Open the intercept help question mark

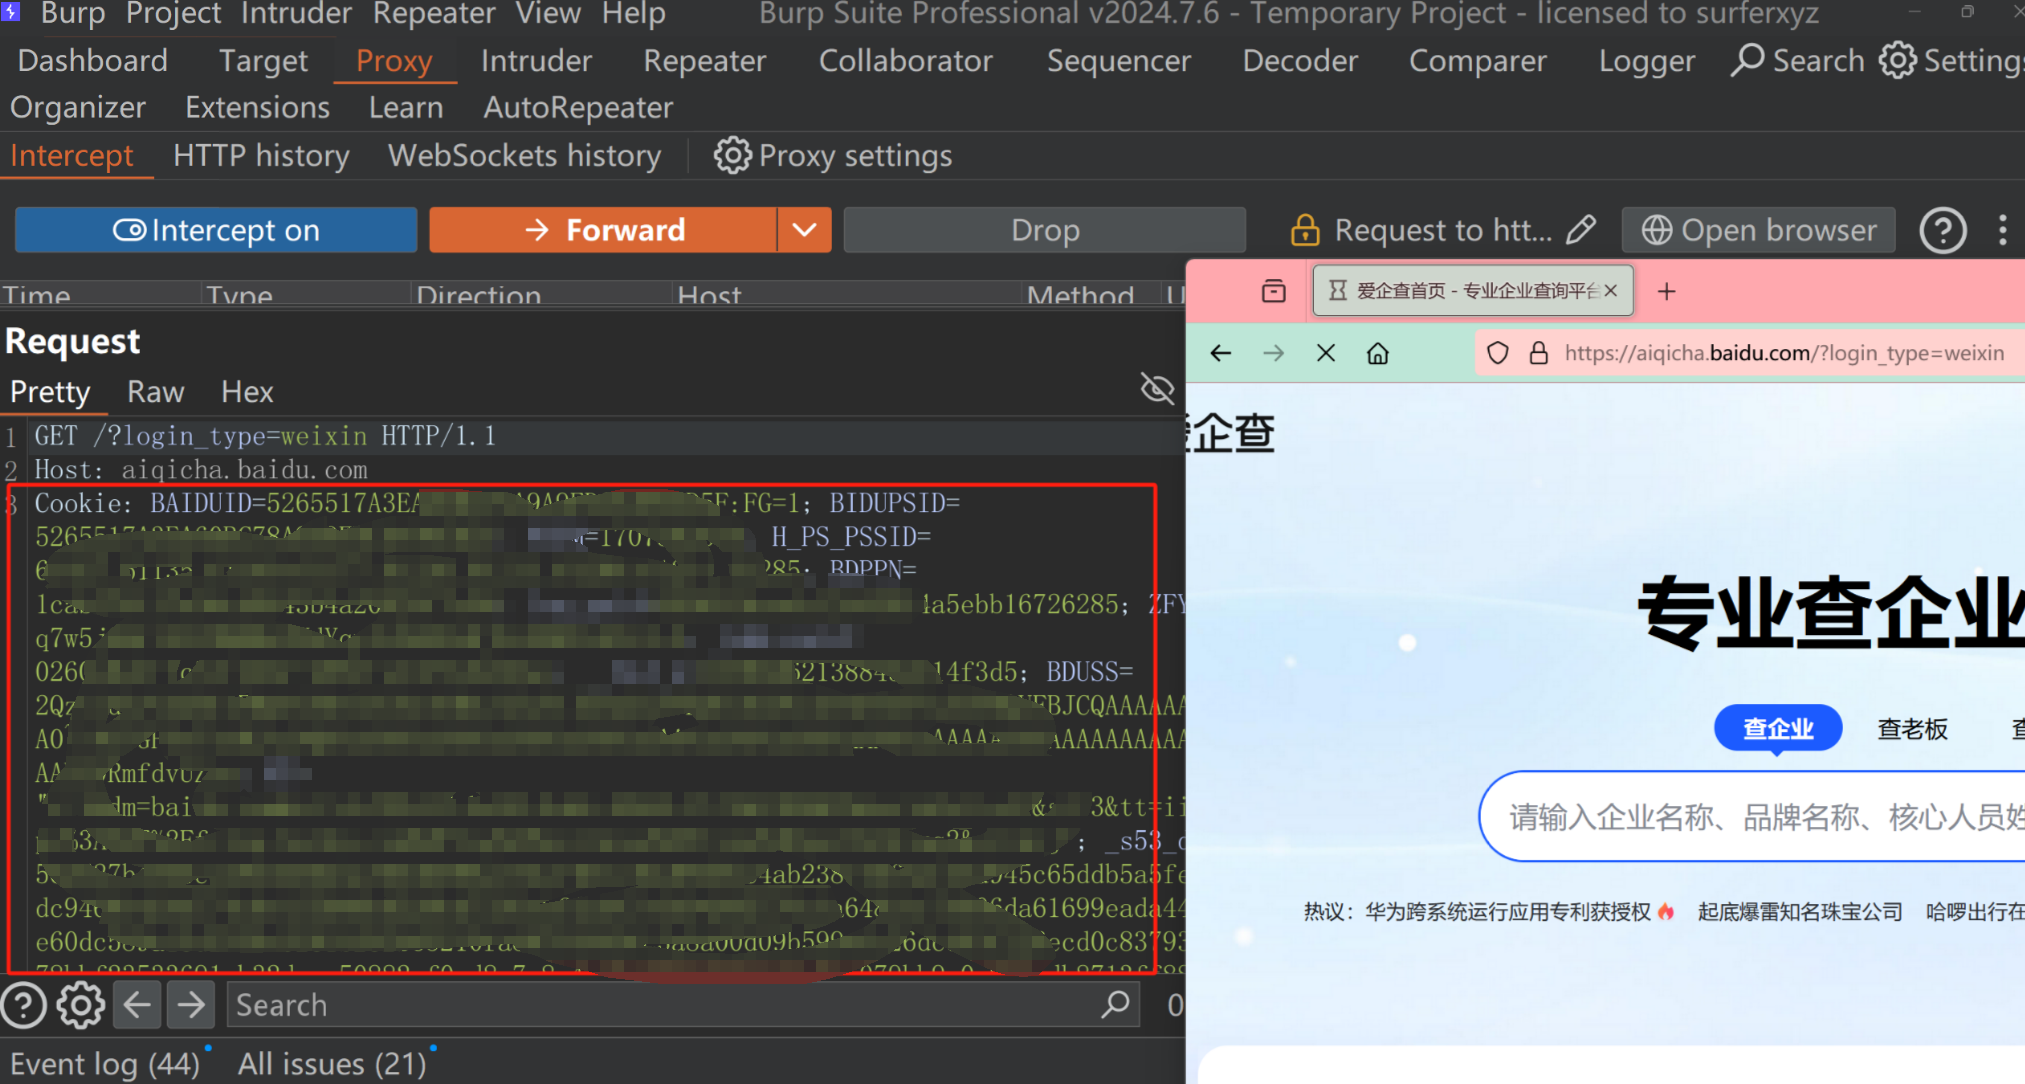coord(1943,231)
